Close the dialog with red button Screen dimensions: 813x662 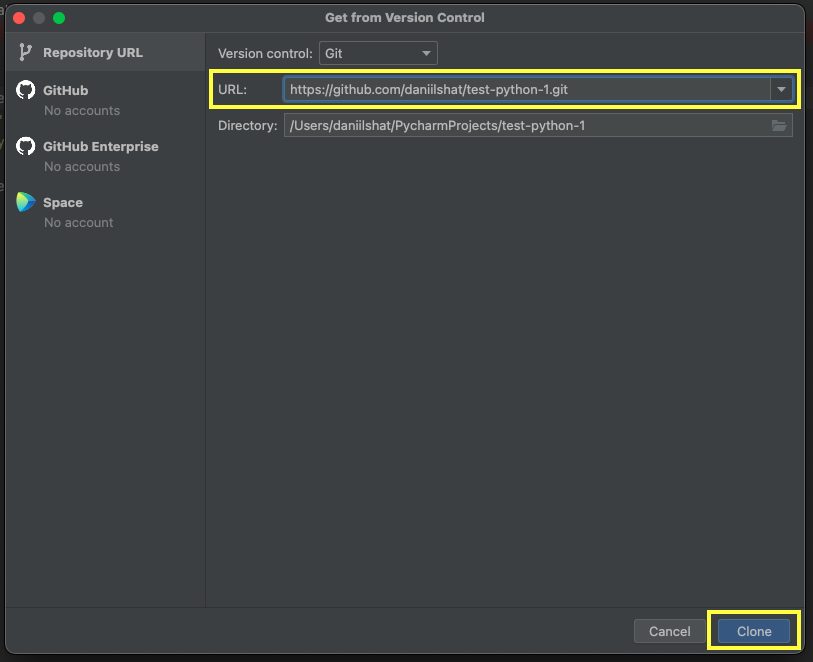tap(19, 18)
